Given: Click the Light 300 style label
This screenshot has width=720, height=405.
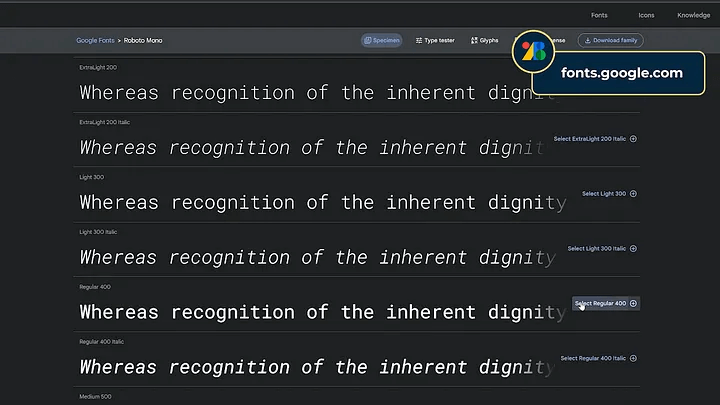Looking at the screenshot, I should click(x=91, y=177).
